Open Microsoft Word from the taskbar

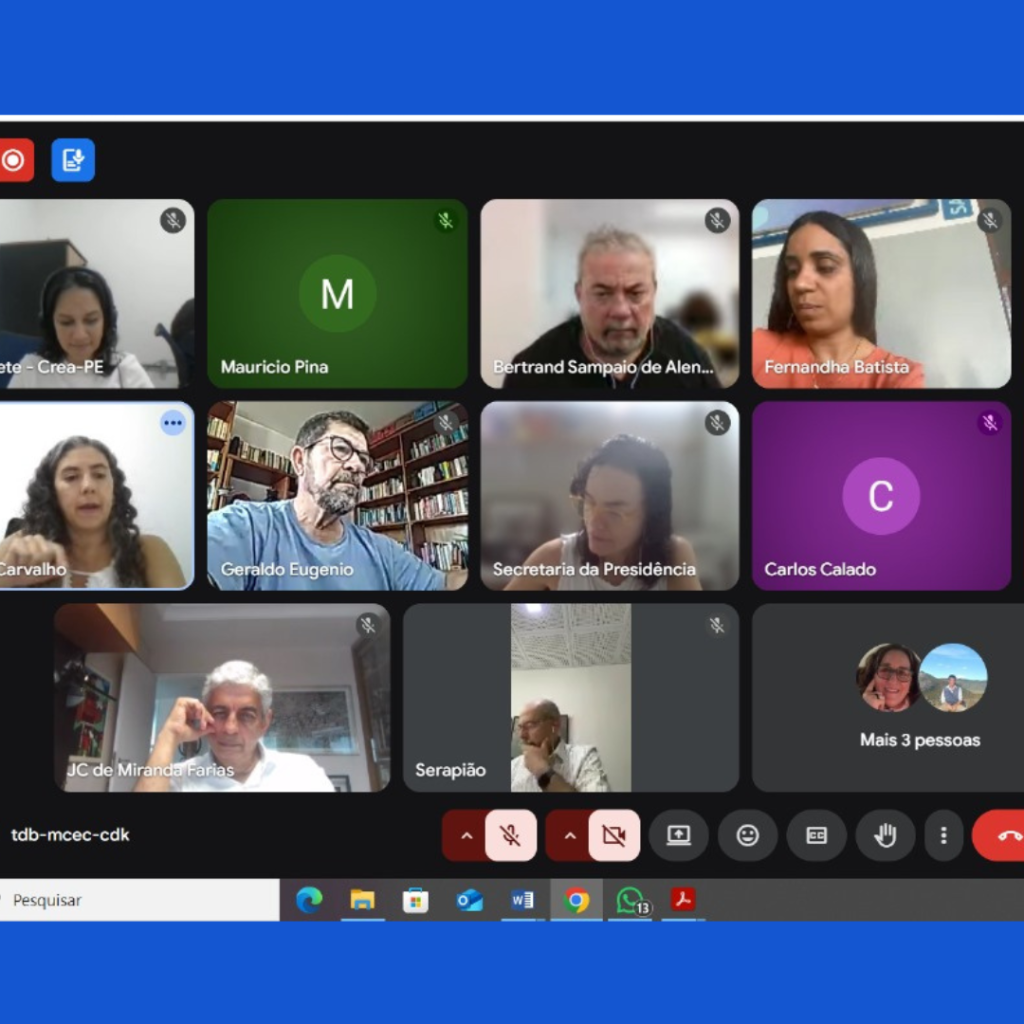pos(522,900)
